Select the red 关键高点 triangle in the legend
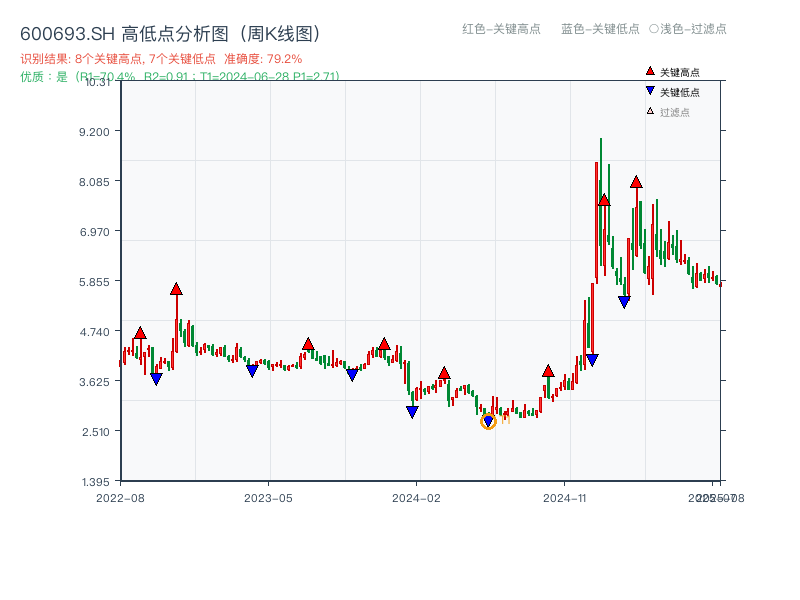800x600 pixels. pos(648,72)
